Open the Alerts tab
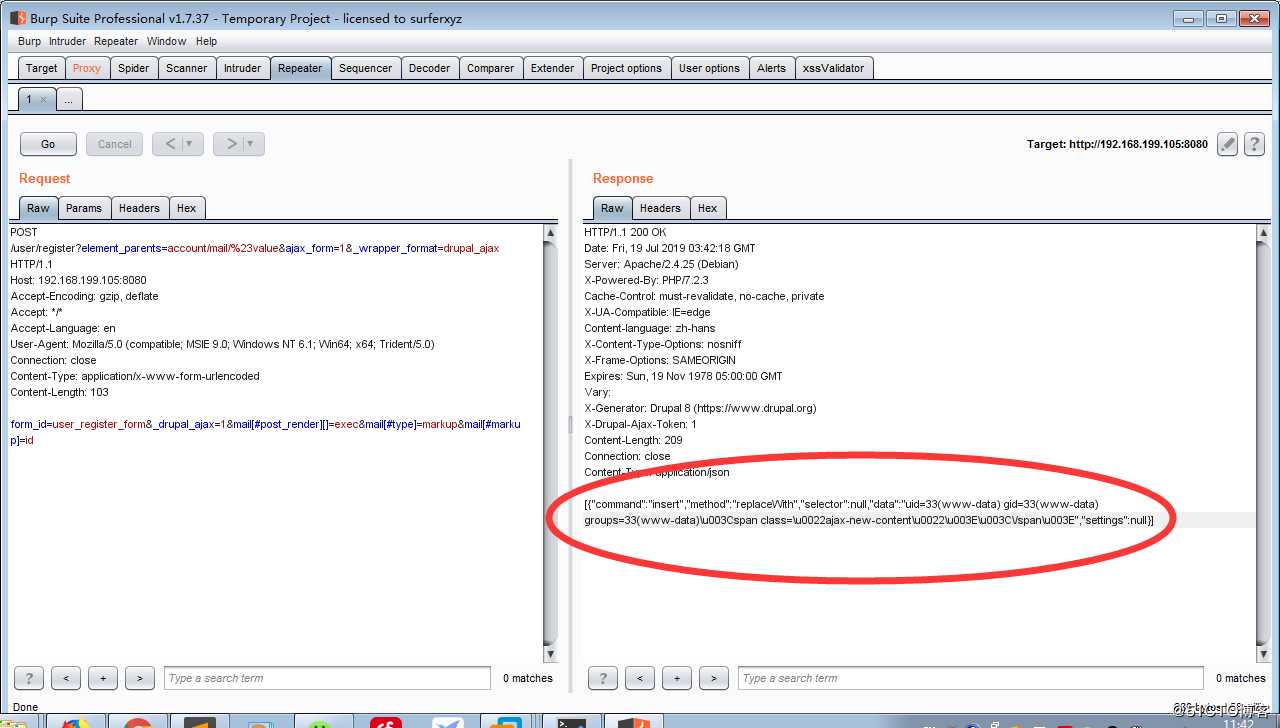The image size is (1280, 728). click(771, 68)
